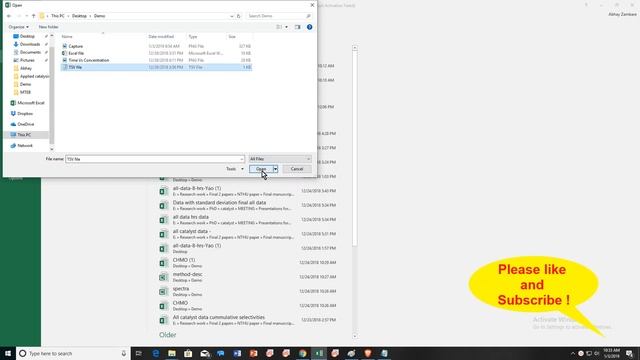Open File Explorer from taskbar

[x=172, y=353]
